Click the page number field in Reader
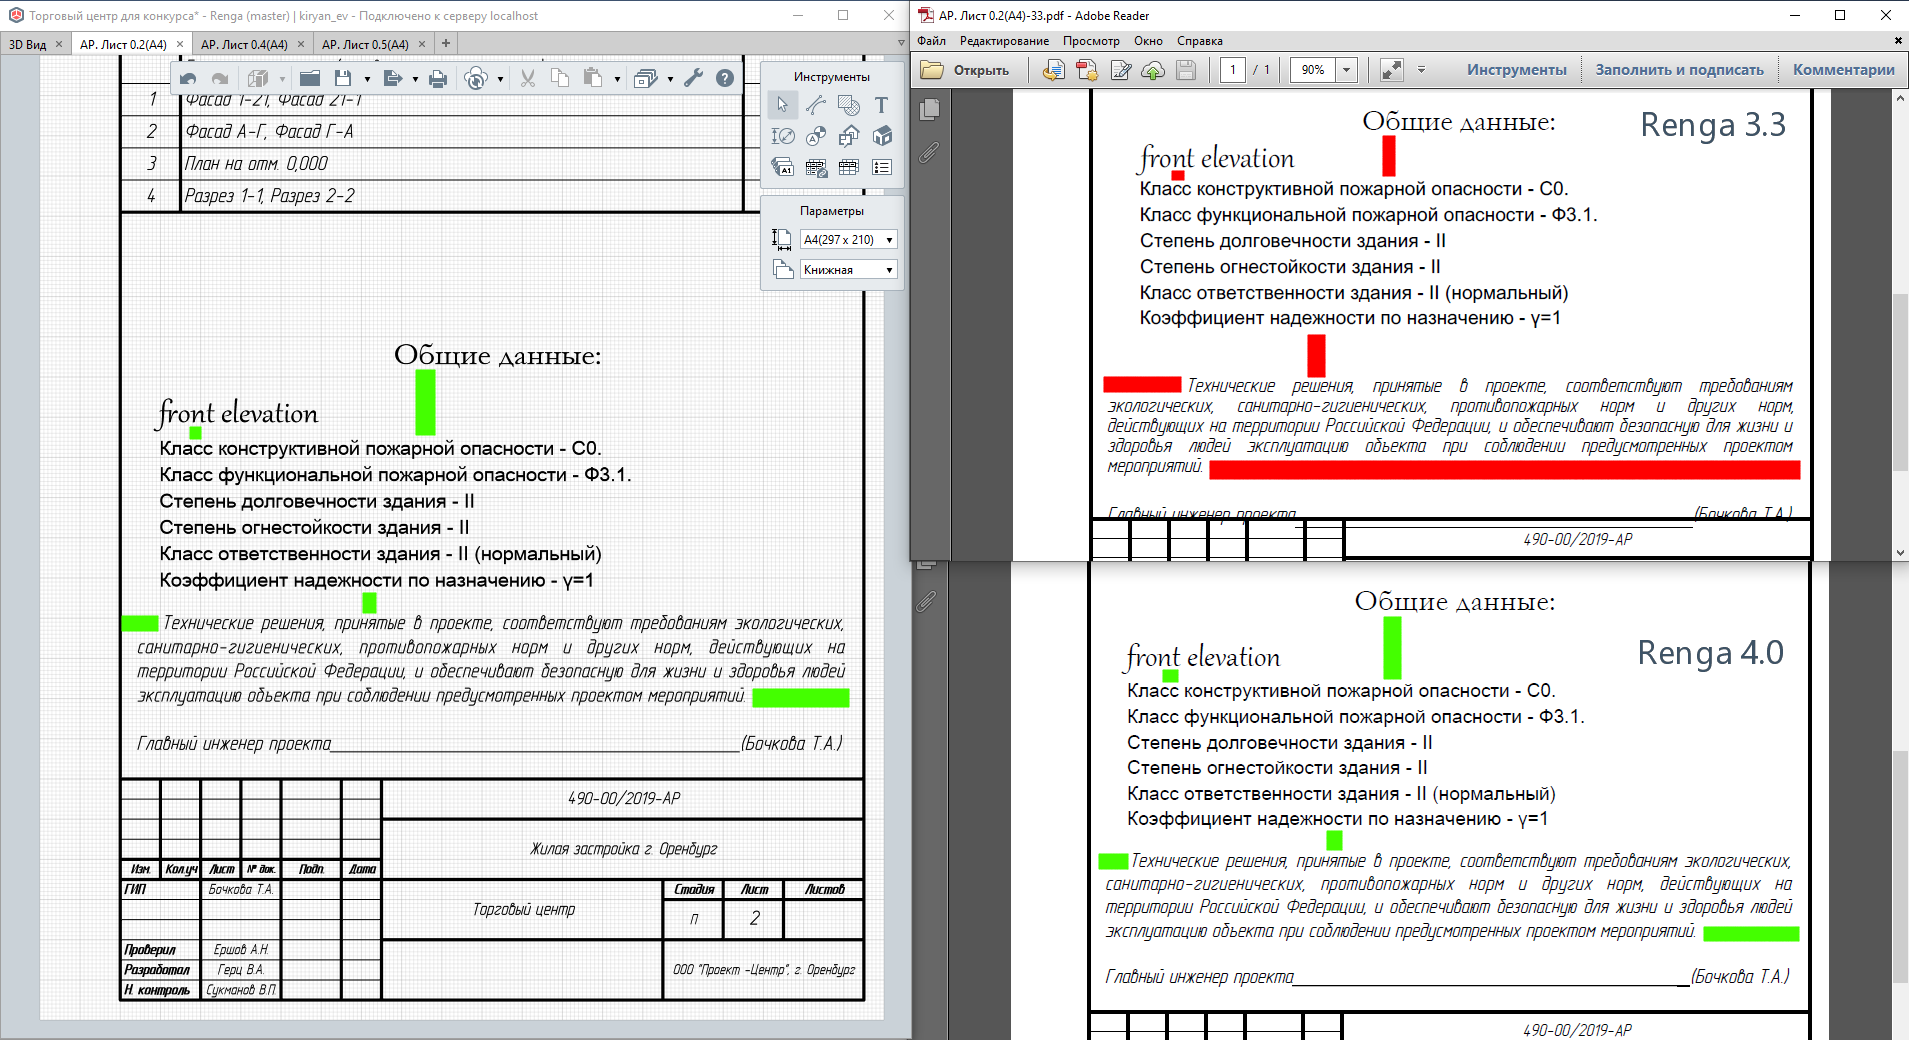 pos(1233,70)
